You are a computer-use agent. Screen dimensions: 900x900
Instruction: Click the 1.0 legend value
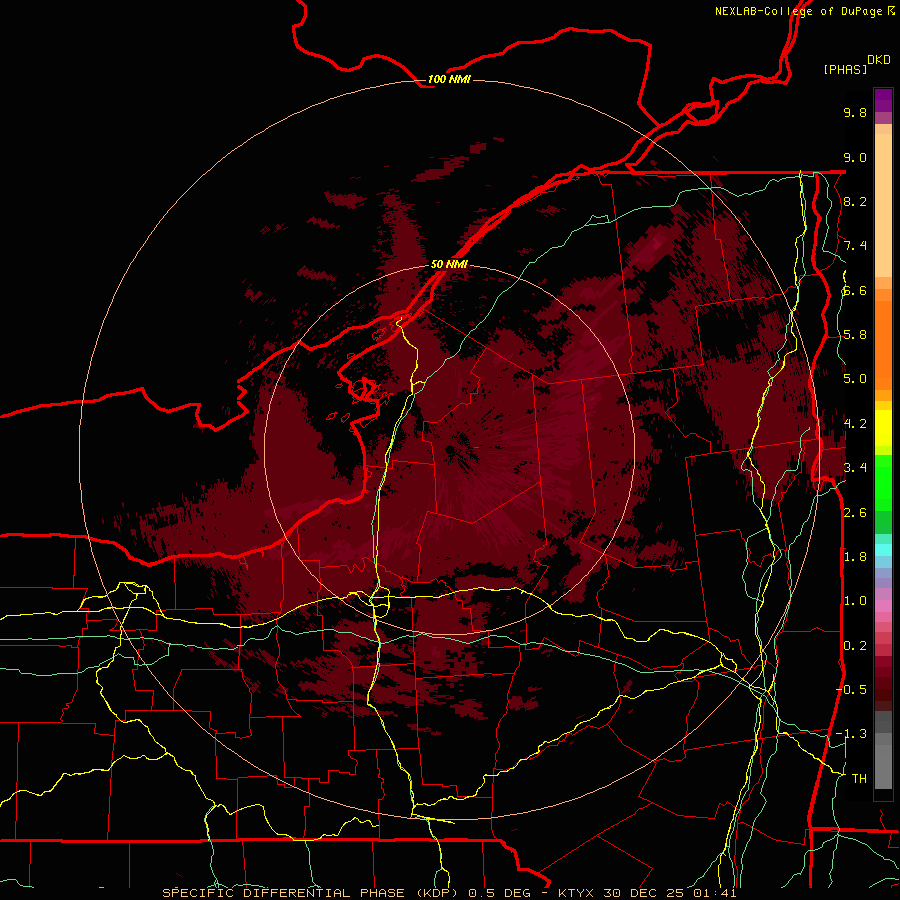[x=855, y=601]
